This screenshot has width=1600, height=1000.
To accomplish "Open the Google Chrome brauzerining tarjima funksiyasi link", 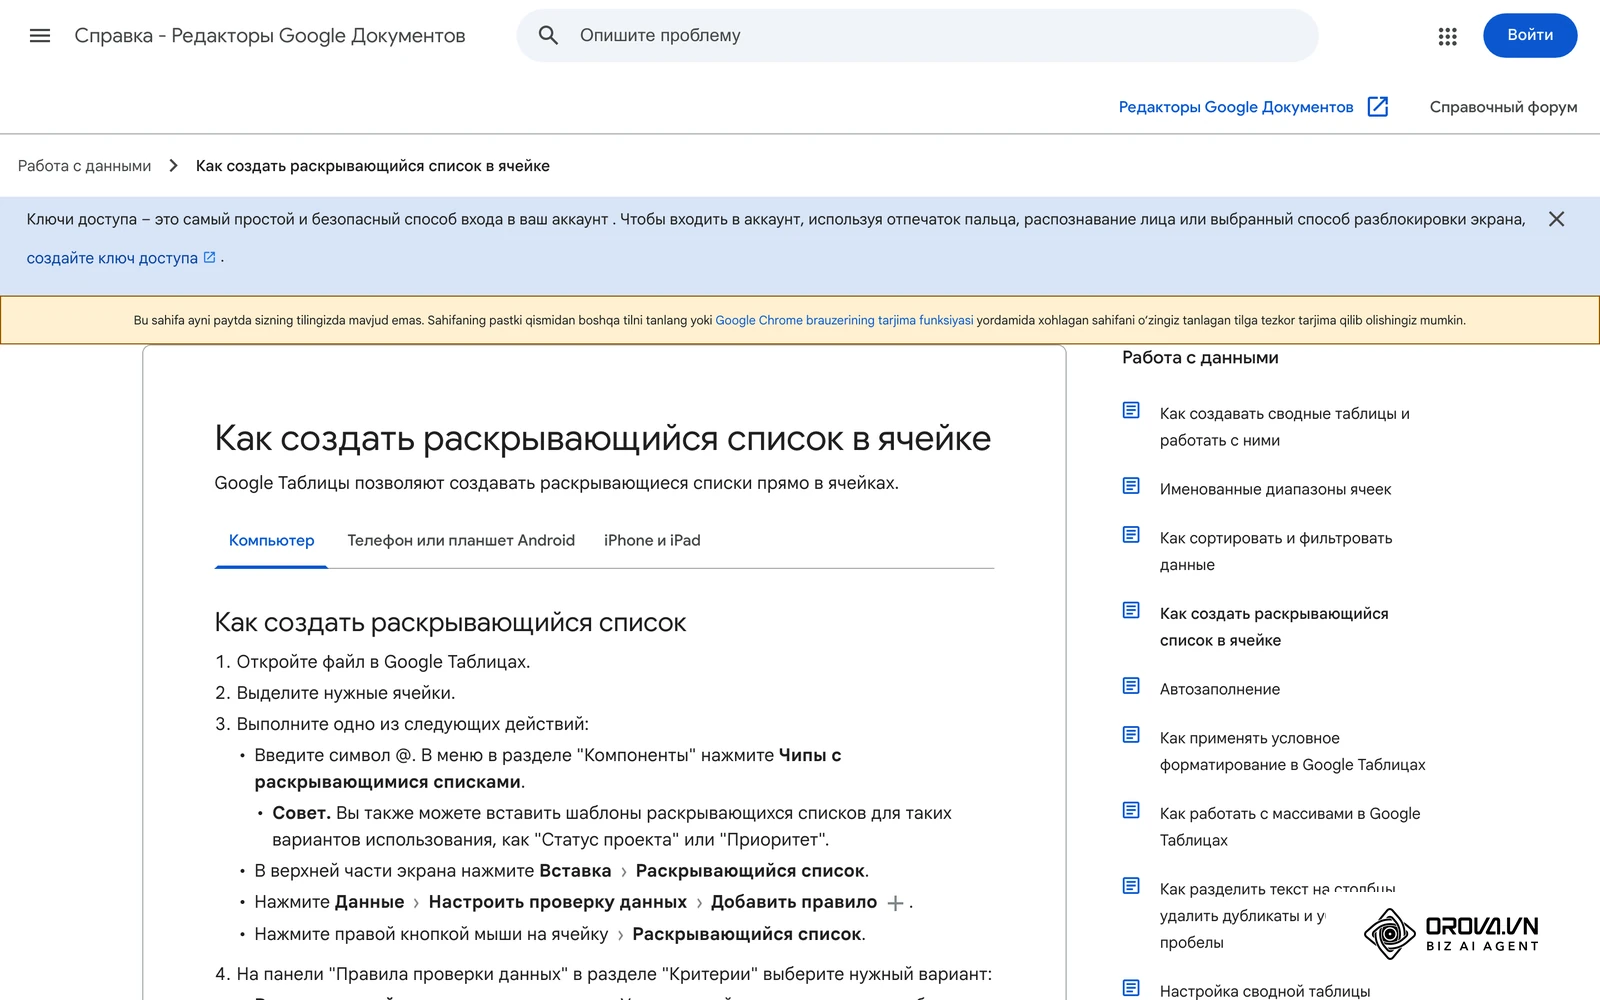I will click(844, 321).
